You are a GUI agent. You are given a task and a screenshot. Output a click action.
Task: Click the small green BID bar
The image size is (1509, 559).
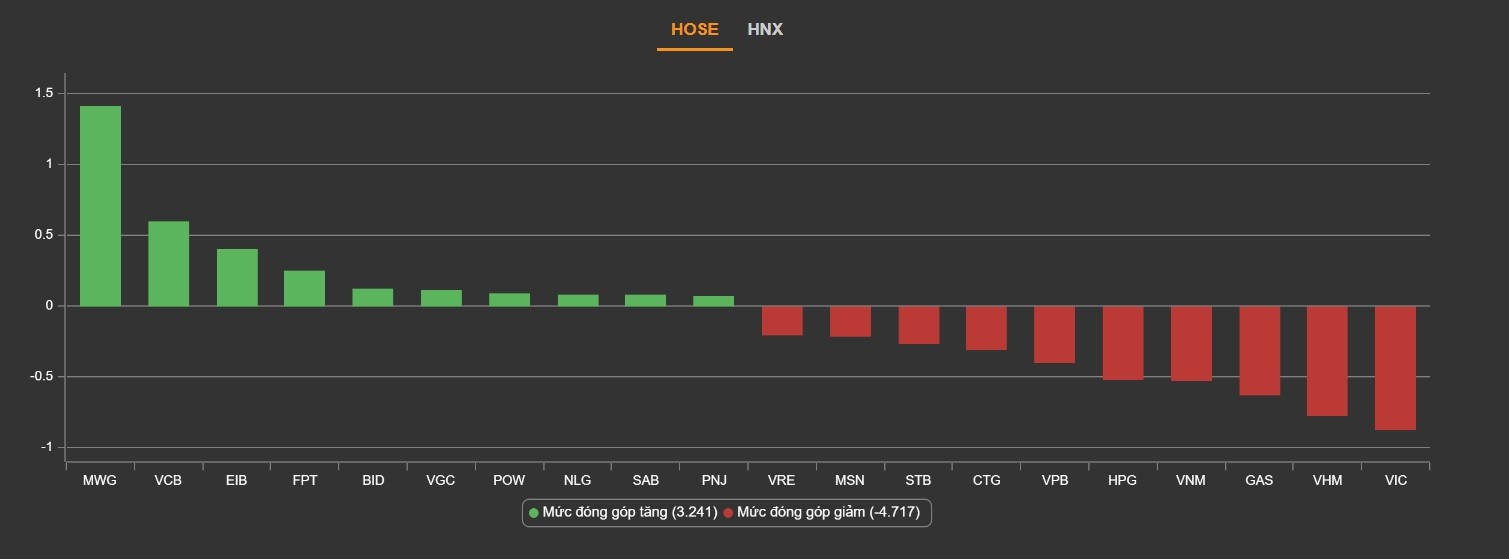tap(372, 297)
